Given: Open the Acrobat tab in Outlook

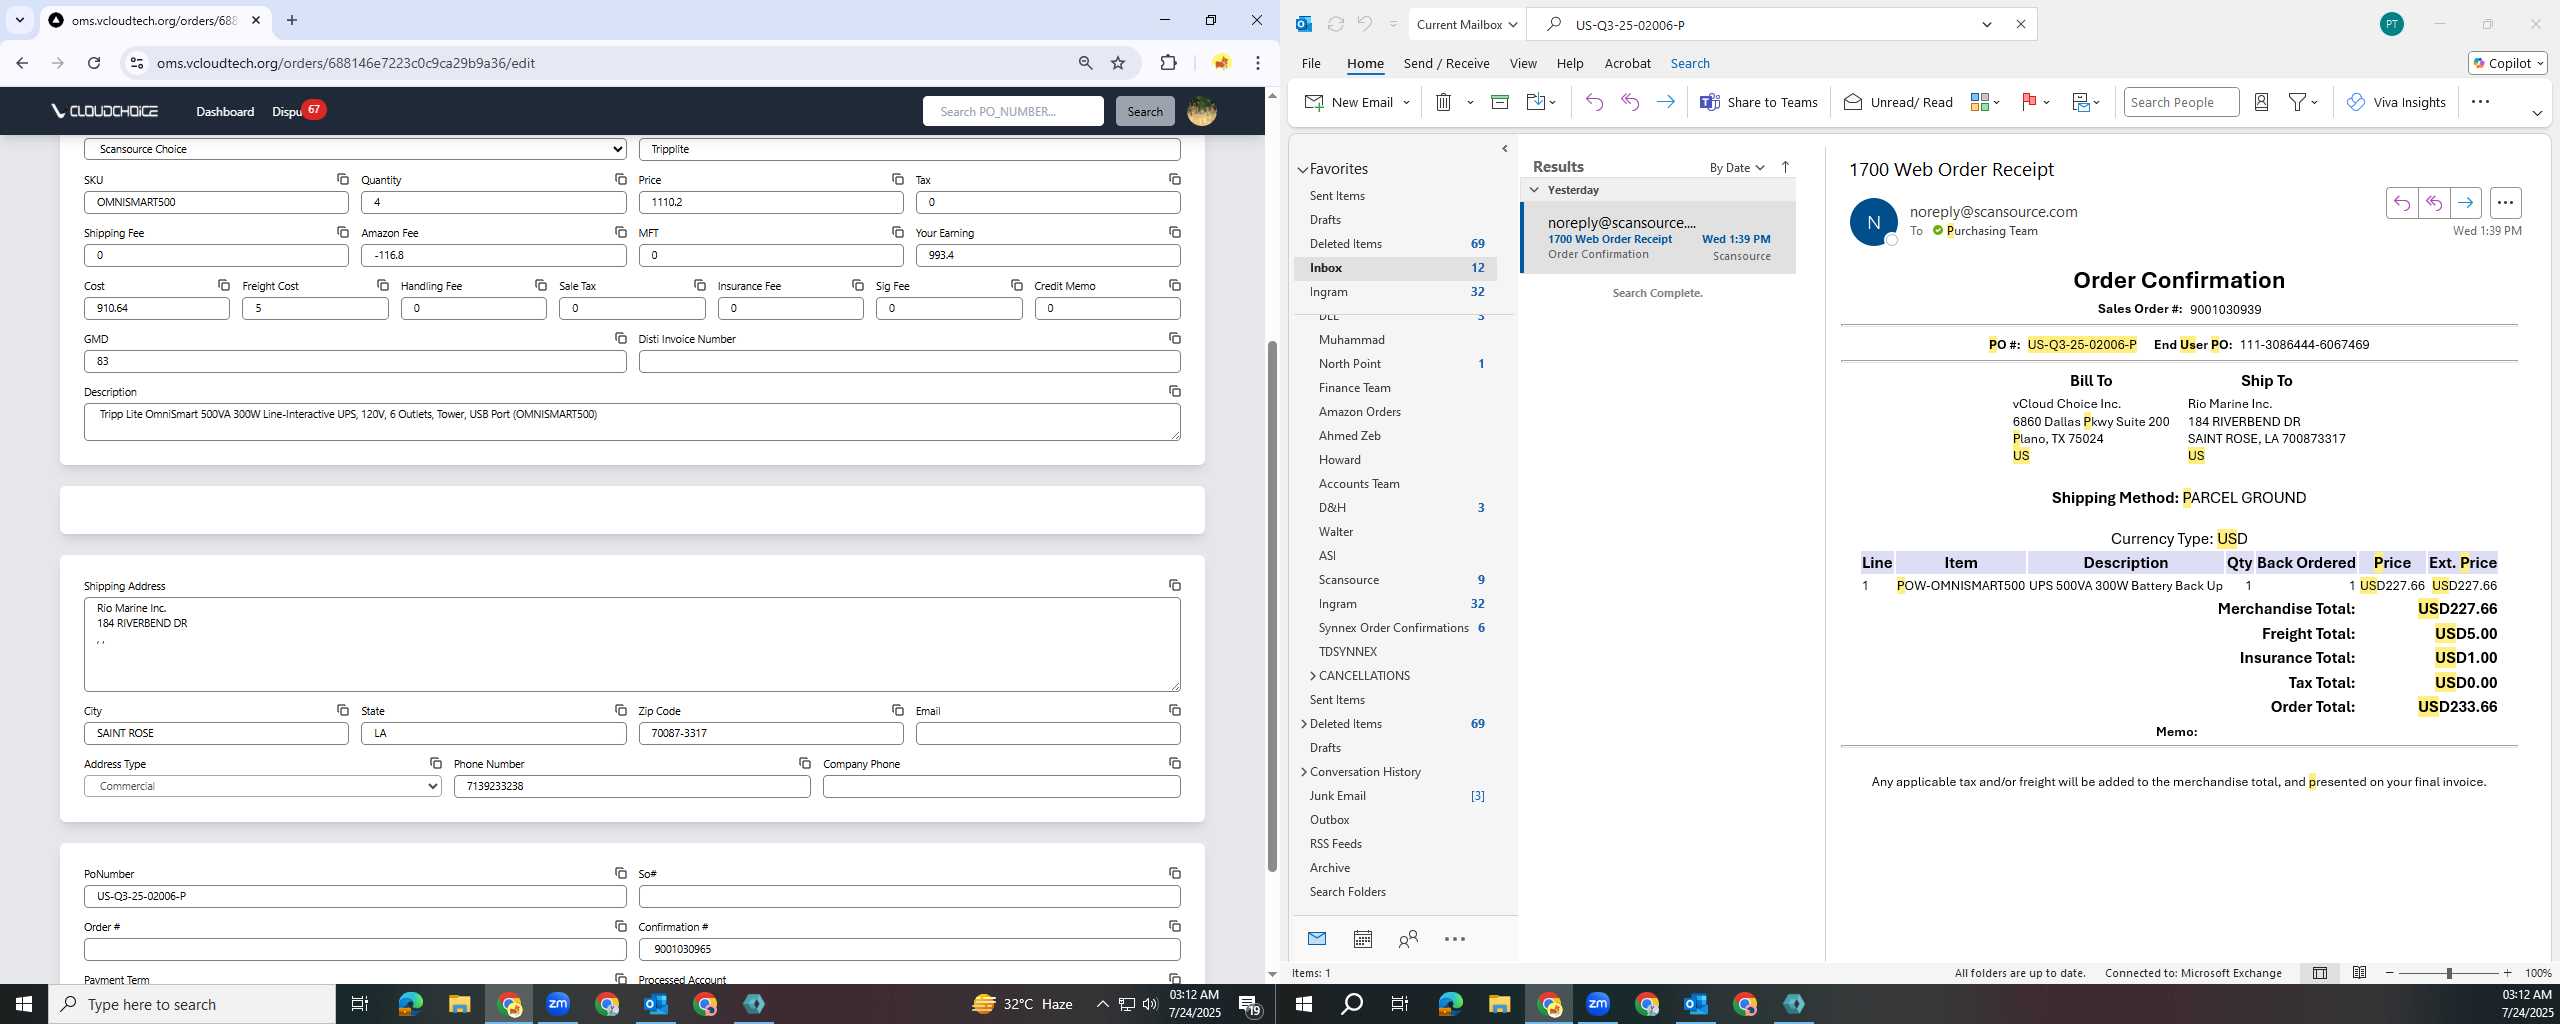Looking at the screenshot, I should pos(1627,63).
